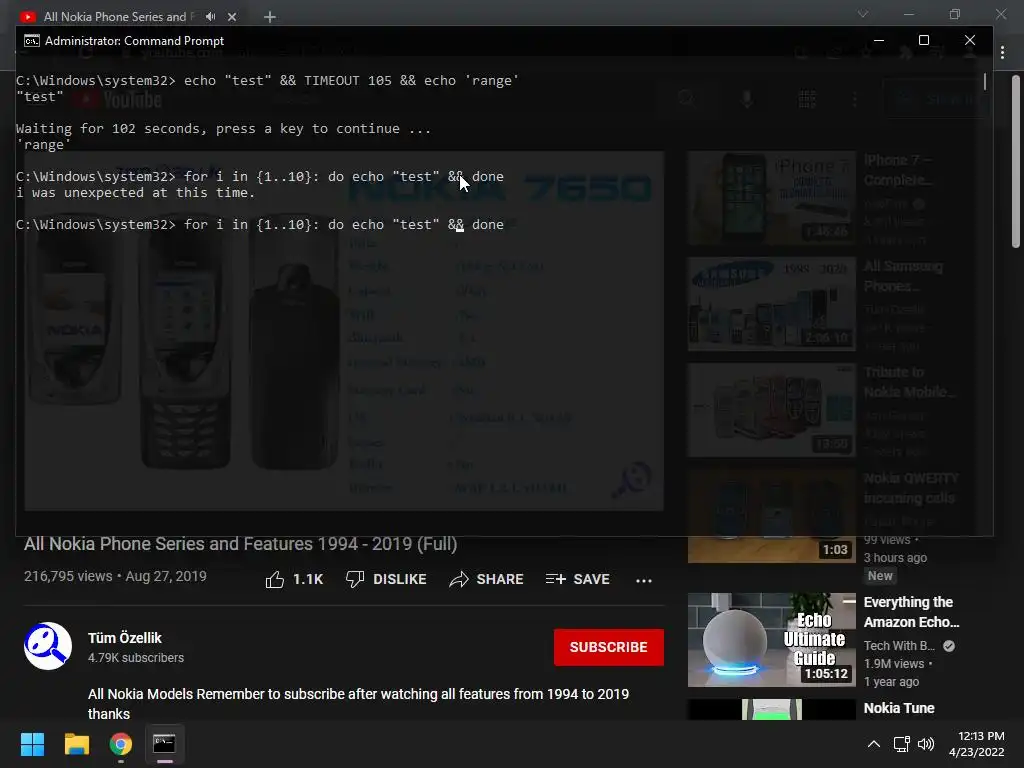Subscribe to Tüm Özellik channel
This screenshot has height=768, width=1024.
click(609, 647)
